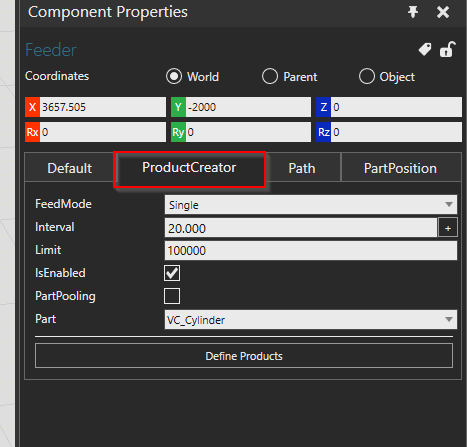Switch to the PartPosition tab
467x447 pixels.
(x=401, y=168)
